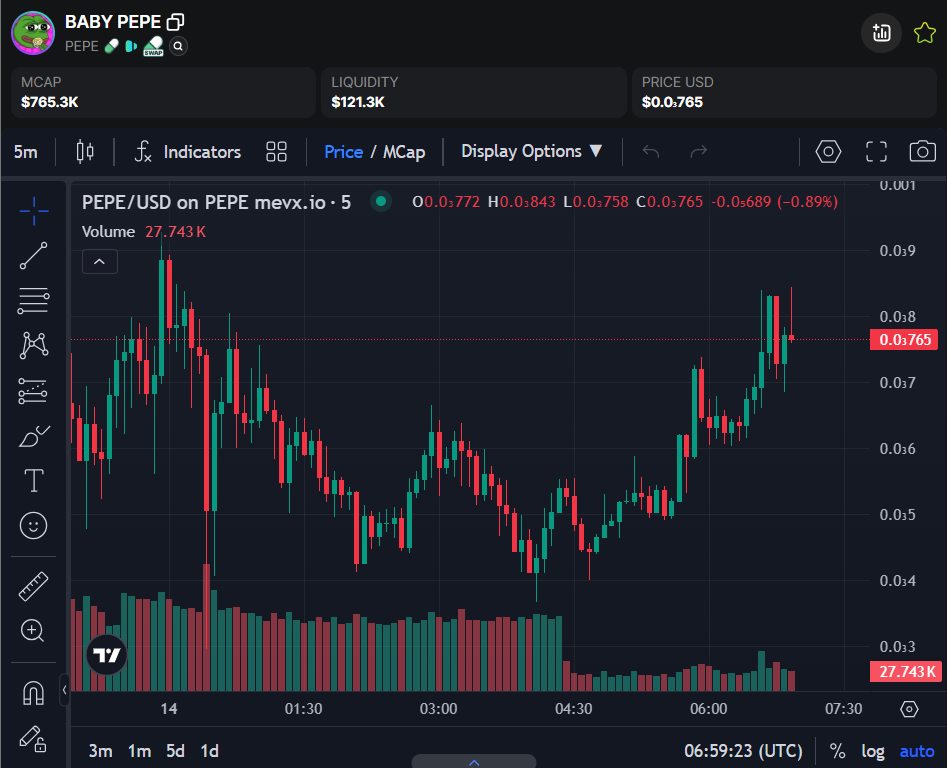Toggle percentage scale mode

(x=837, y=751)
